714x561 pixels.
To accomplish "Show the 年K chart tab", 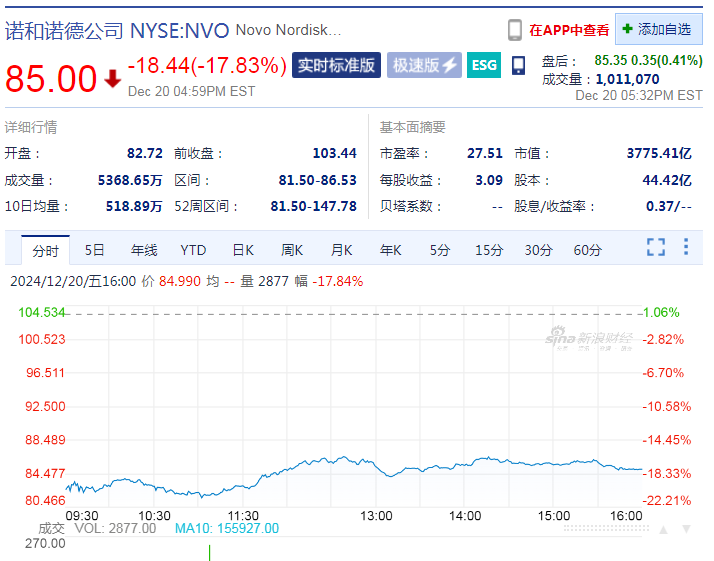I will click(x=391, y=250).
